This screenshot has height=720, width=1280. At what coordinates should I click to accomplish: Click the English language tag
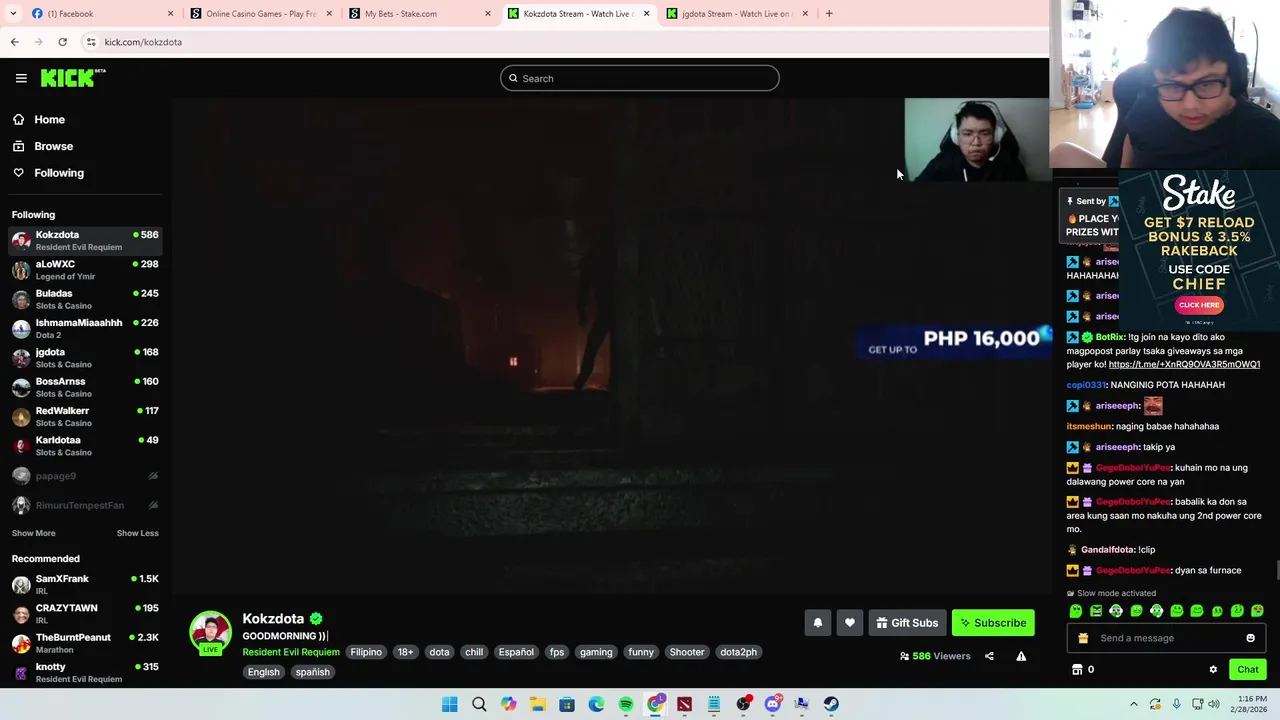[x=264, y=672]
